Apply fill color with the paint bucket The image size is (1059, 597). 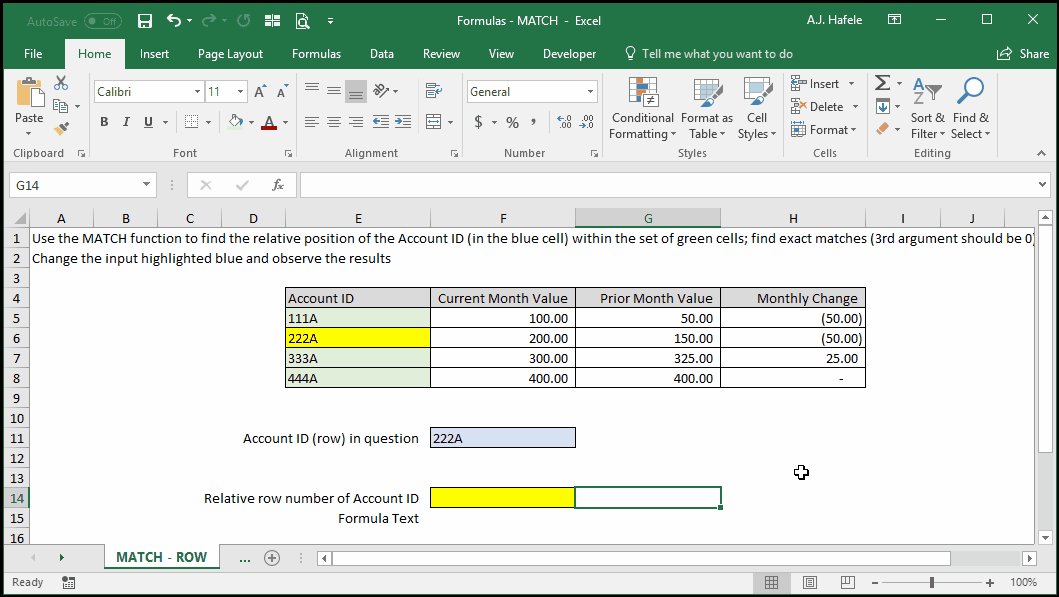[x=236, y=122]
